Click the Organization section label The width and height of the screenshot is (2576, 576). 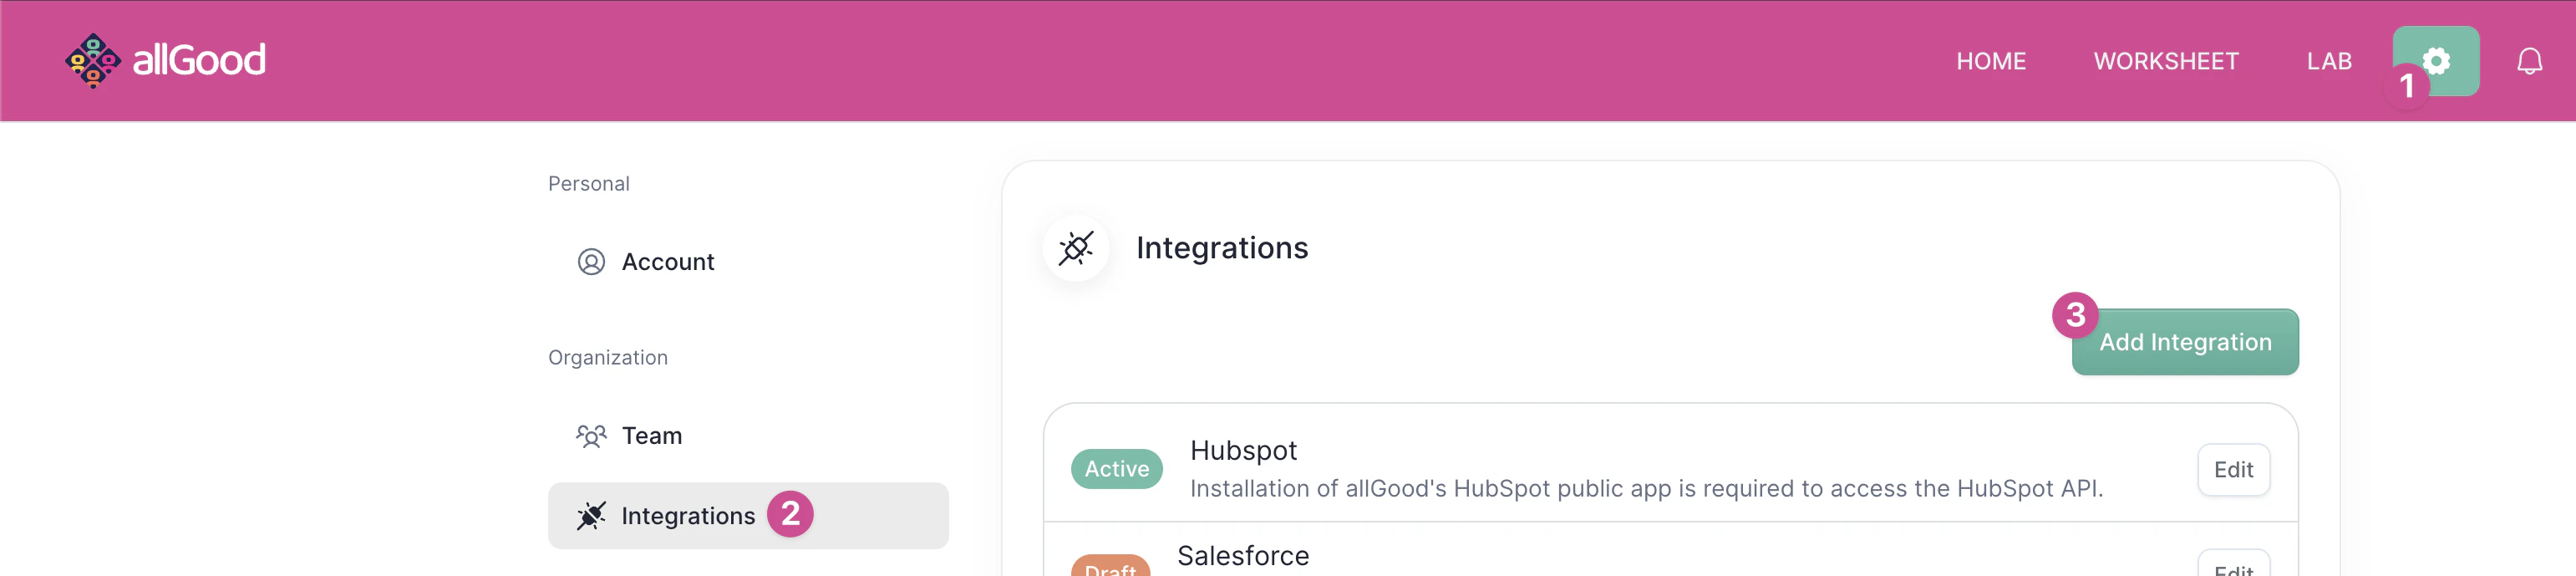(x=608, y=358)
